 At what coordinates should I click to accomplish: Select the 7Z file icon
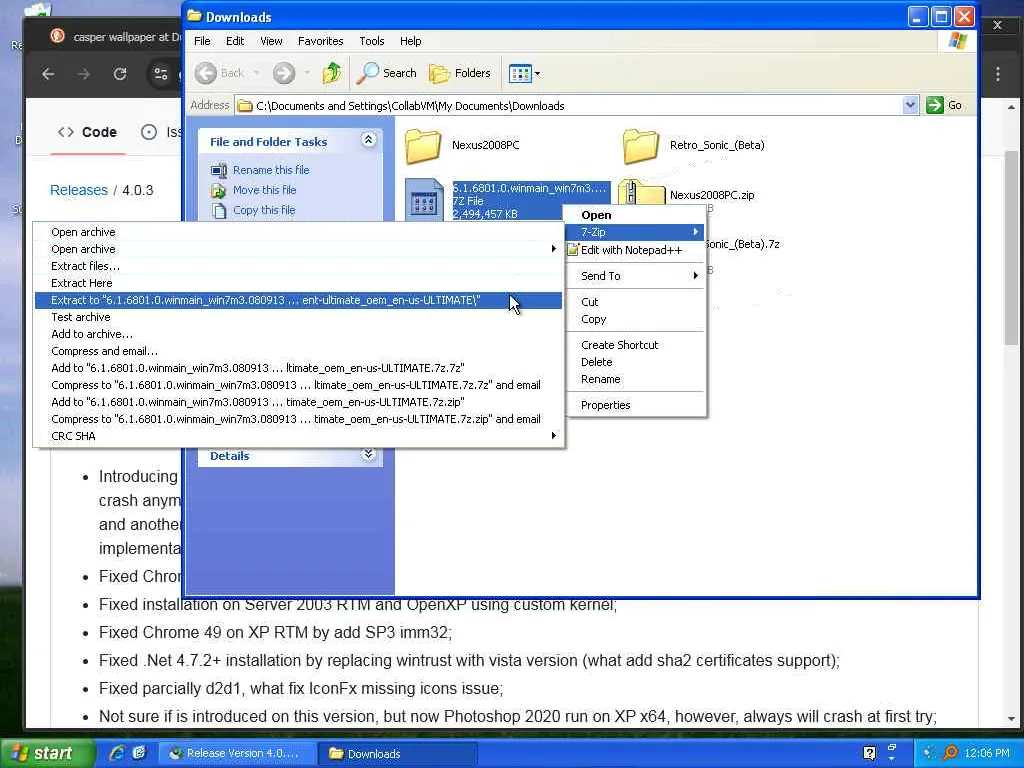point(424,199)
